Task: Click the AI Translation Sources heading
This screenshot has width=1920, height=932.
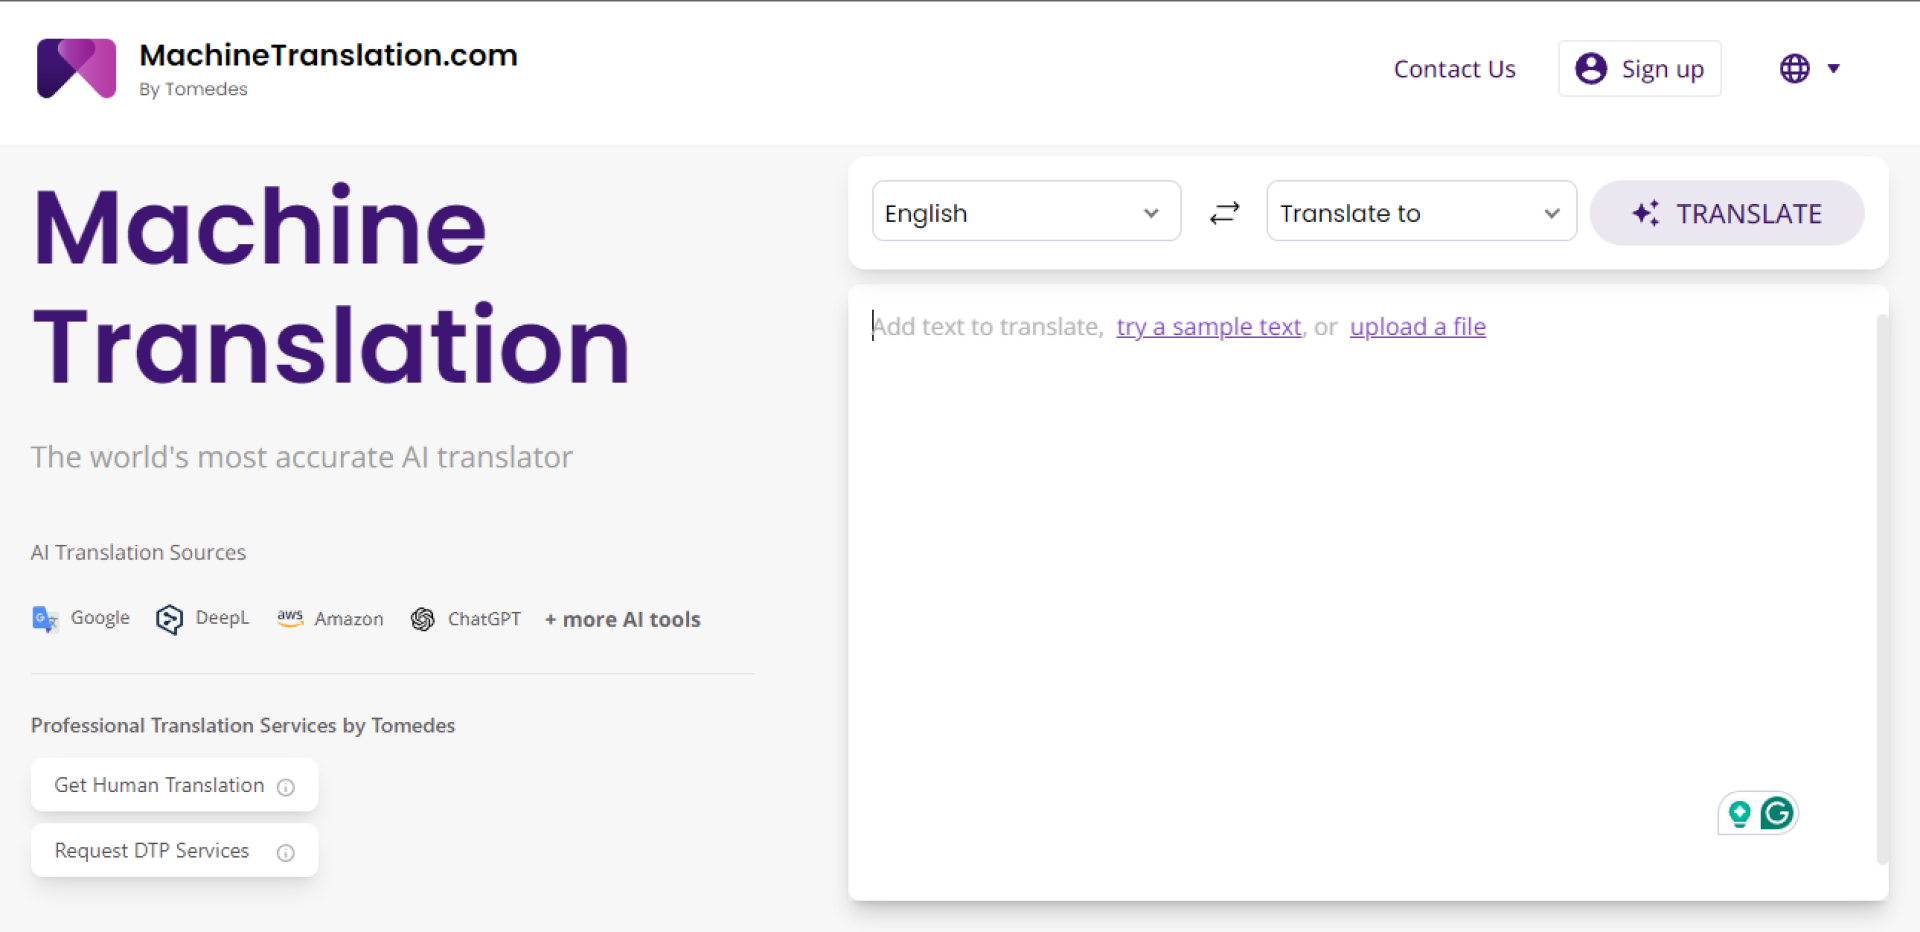Action: click(138, 553)
